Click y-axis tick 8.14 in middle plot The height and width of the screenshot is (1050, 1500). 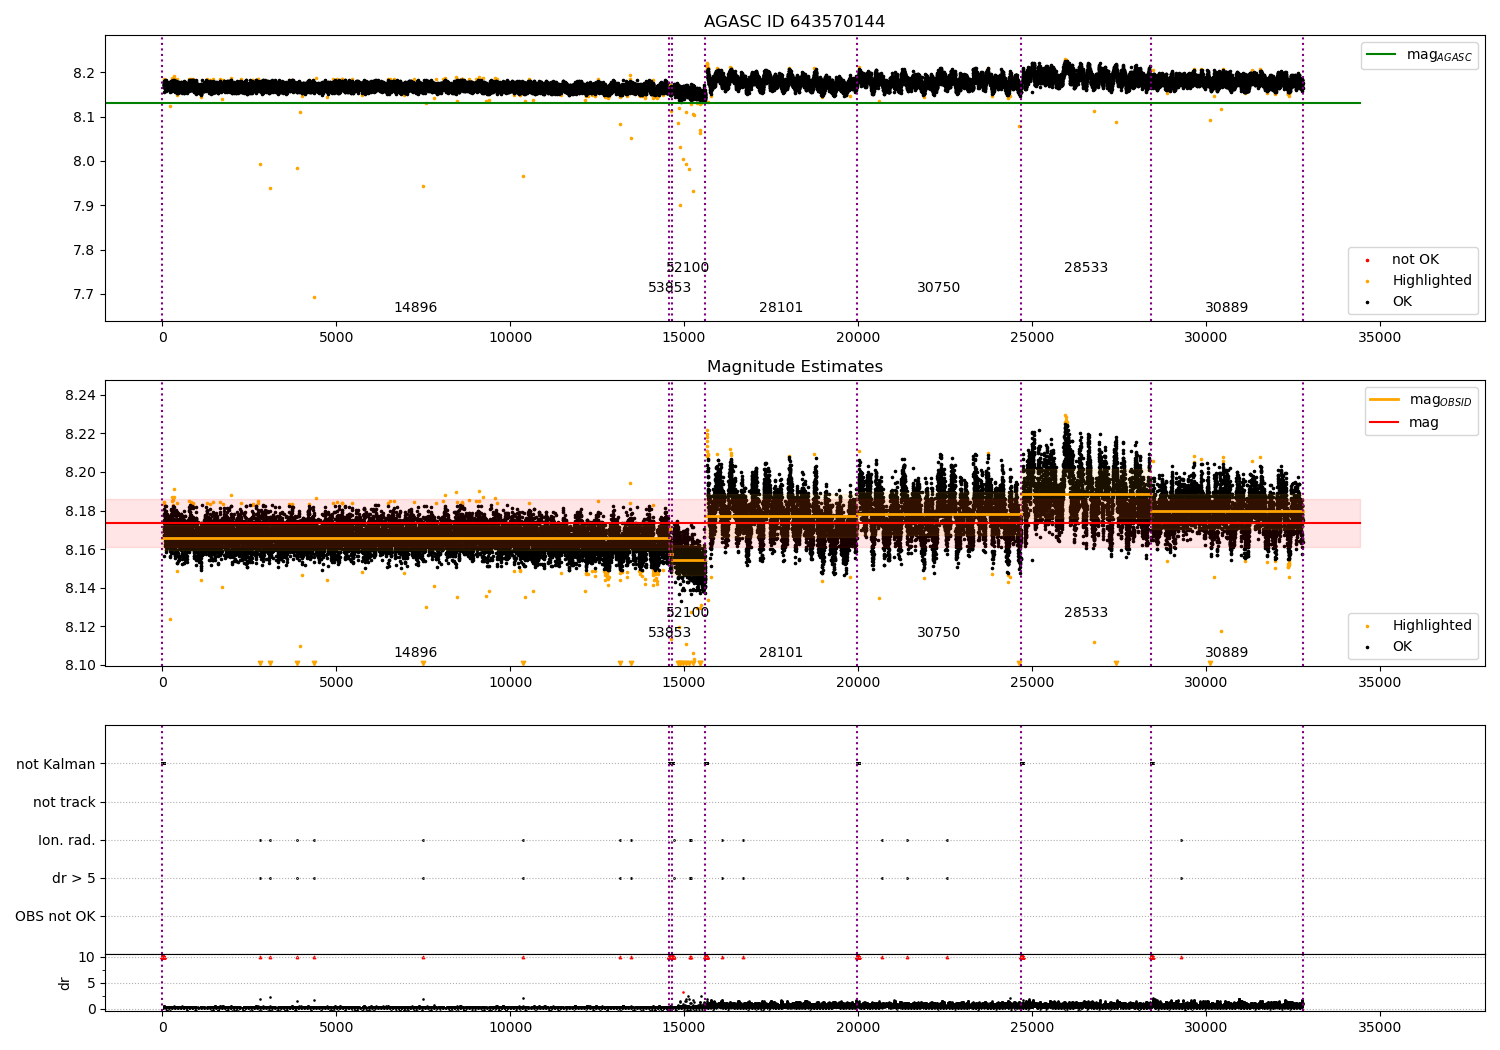coord(80,588)
